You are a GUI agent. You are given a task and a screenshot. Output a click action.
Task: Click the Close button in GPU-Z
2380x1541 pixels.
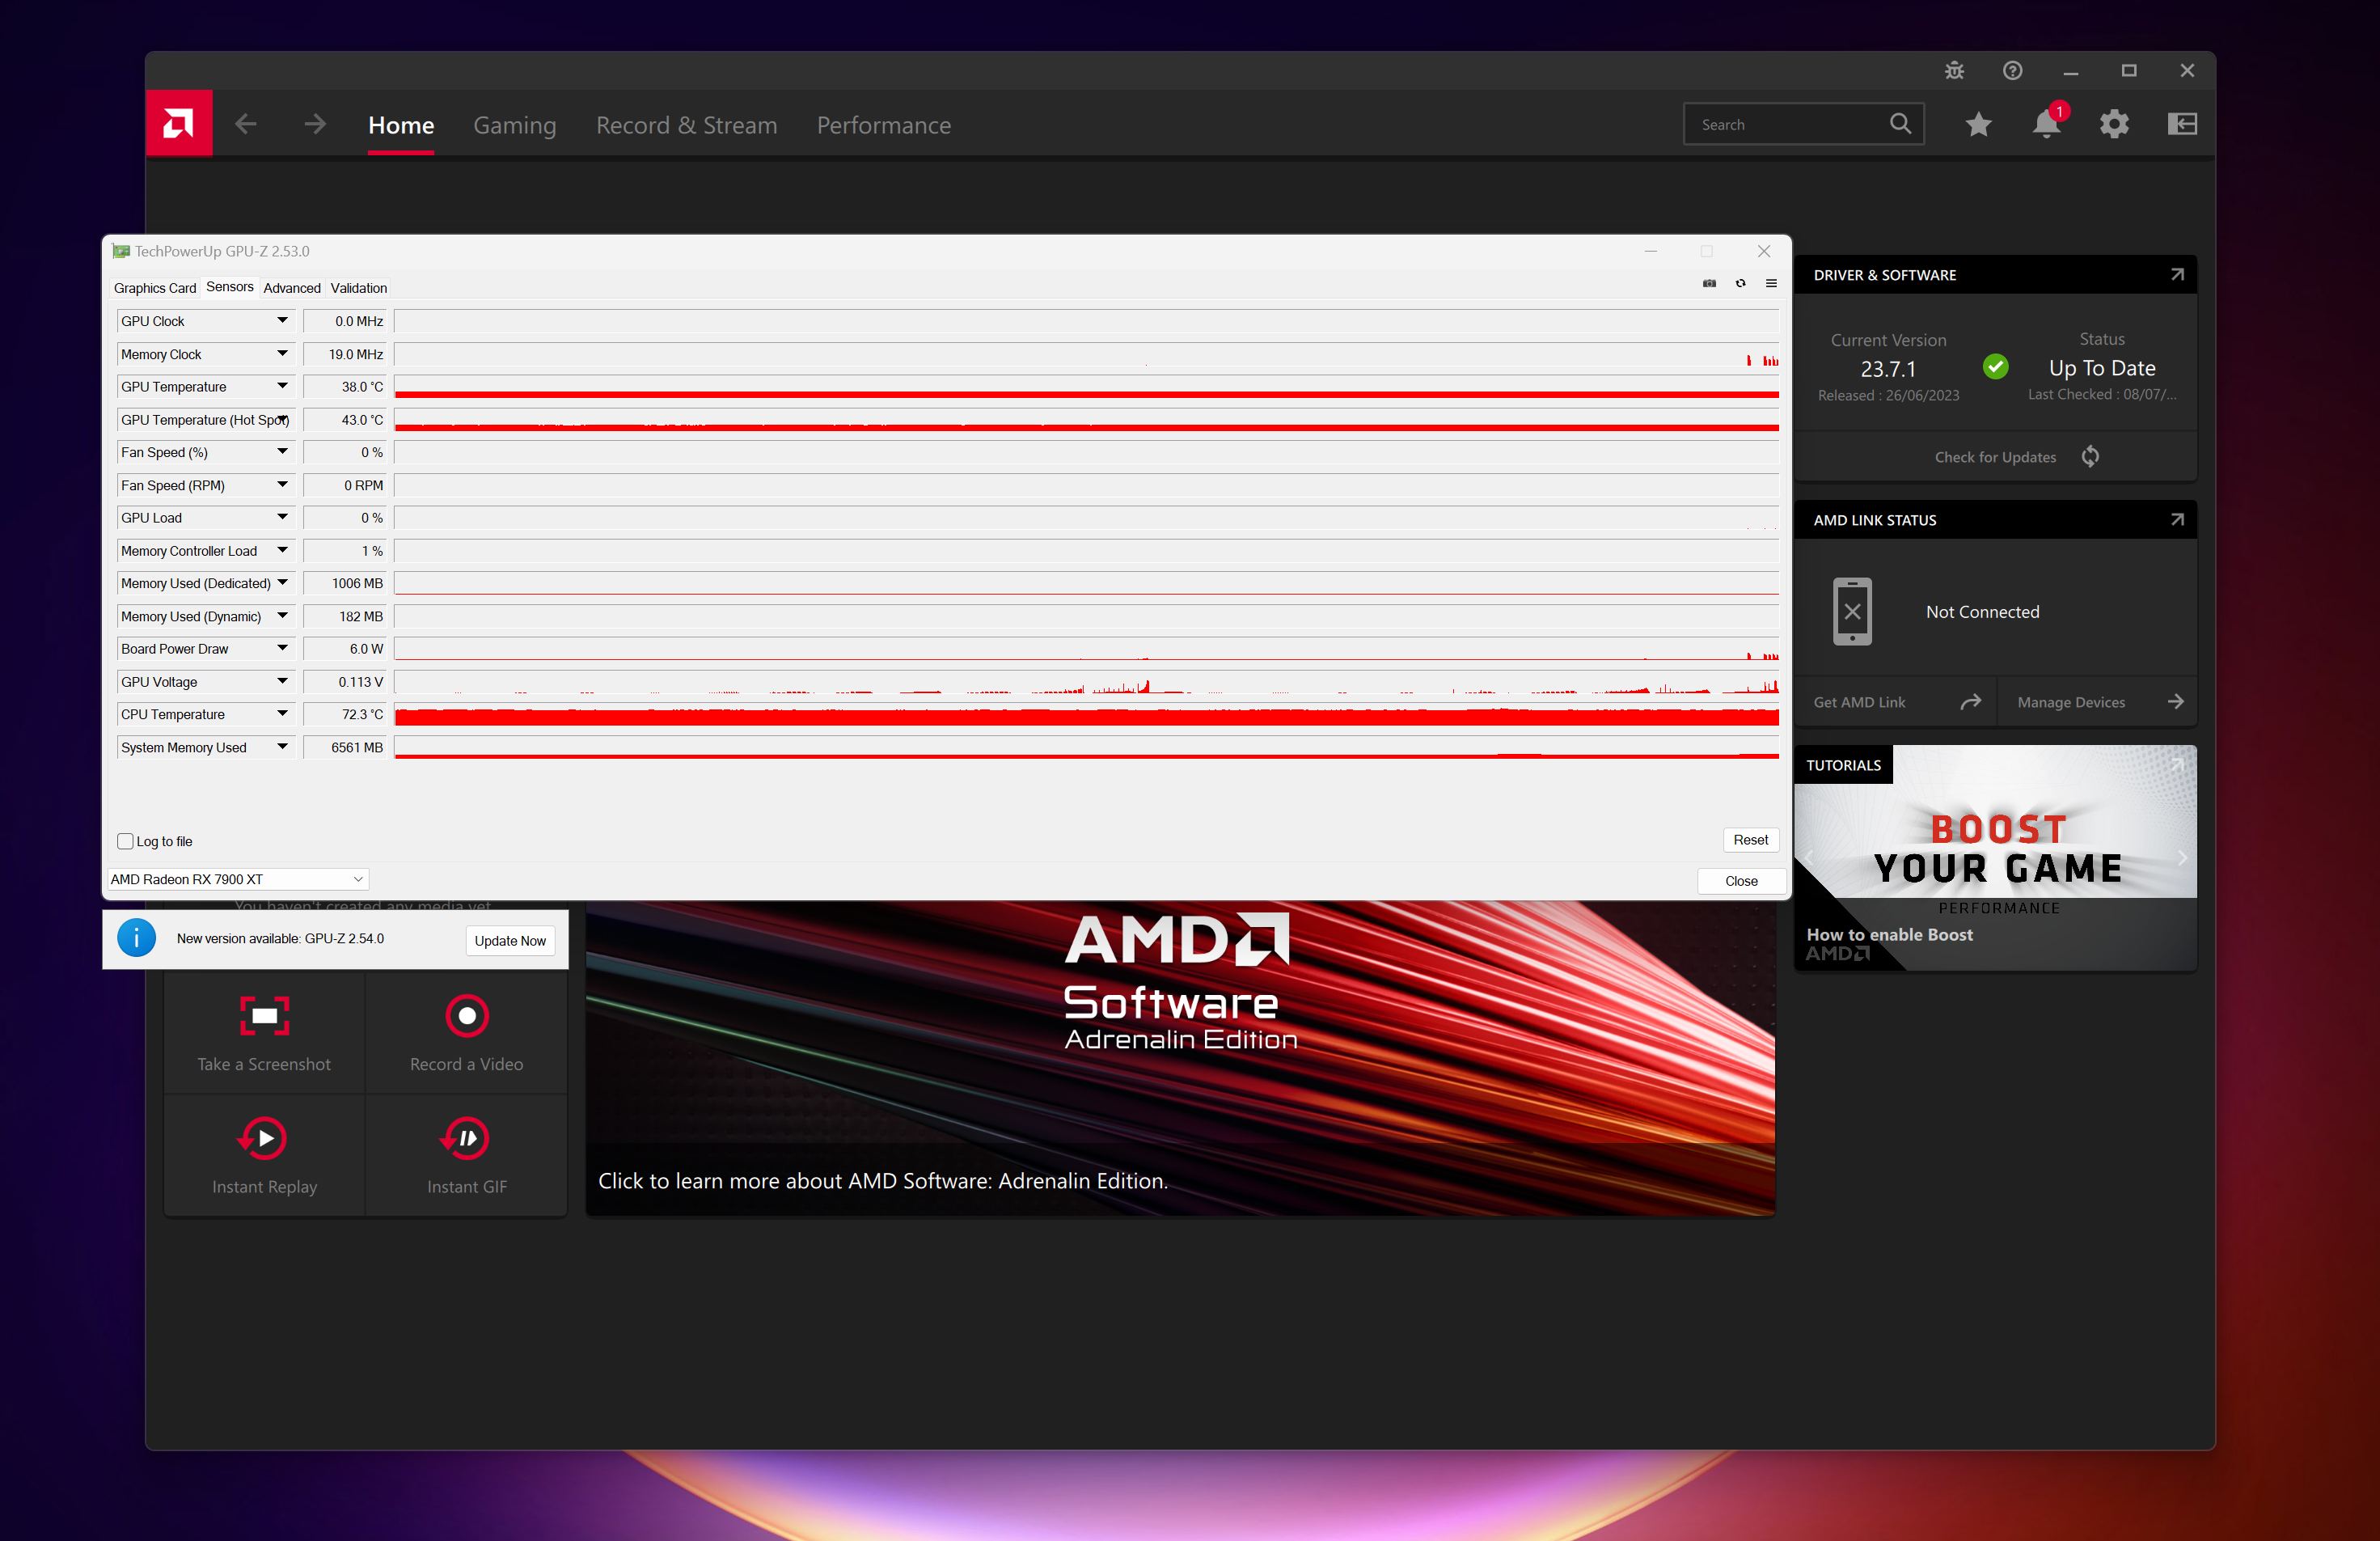[x=1741, y=881]
